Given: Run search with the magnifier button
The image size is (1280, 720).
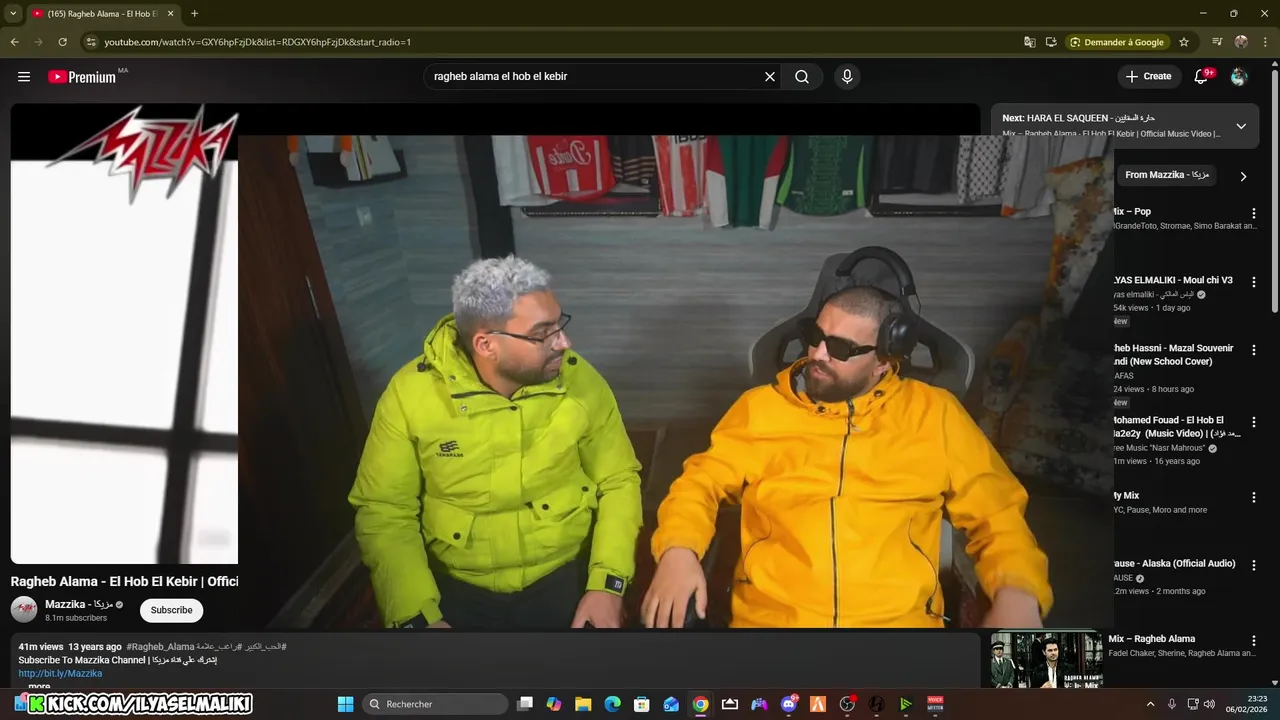Looking at the screenshot, I should tap(802, 77).
